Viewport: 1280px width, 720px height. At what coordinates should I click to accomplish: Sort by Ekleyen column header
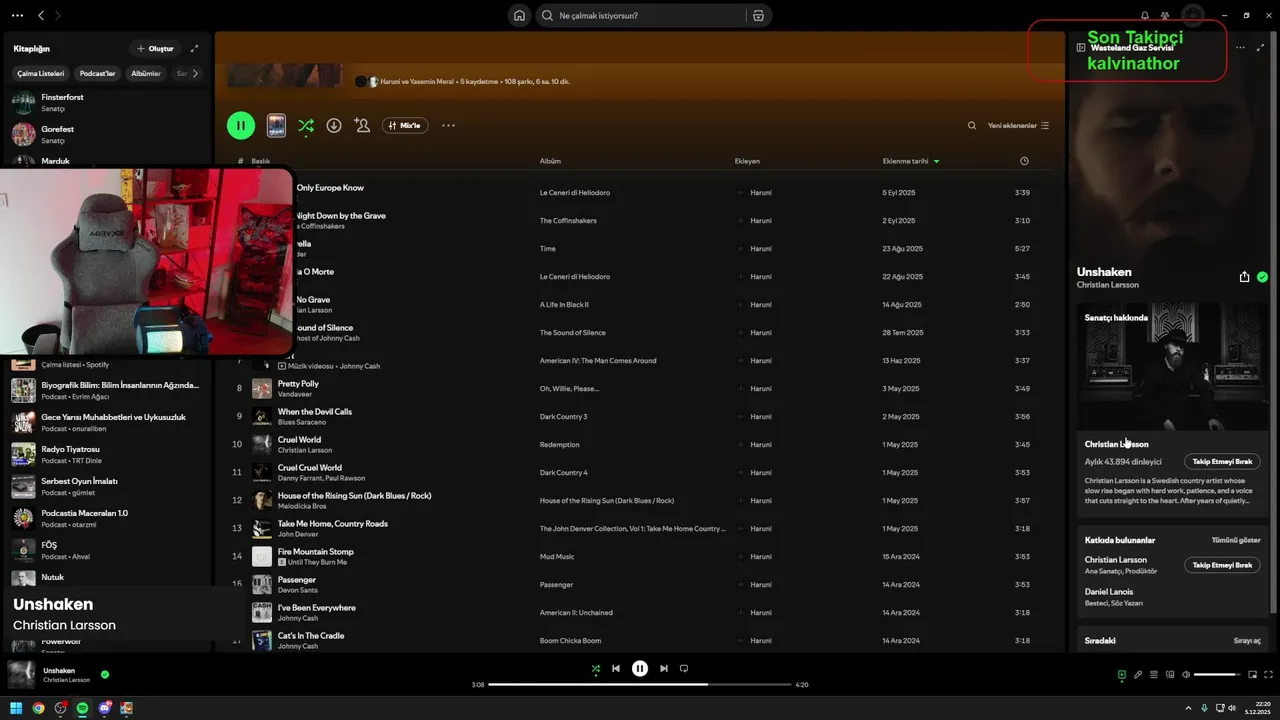(x=747, y=161)
